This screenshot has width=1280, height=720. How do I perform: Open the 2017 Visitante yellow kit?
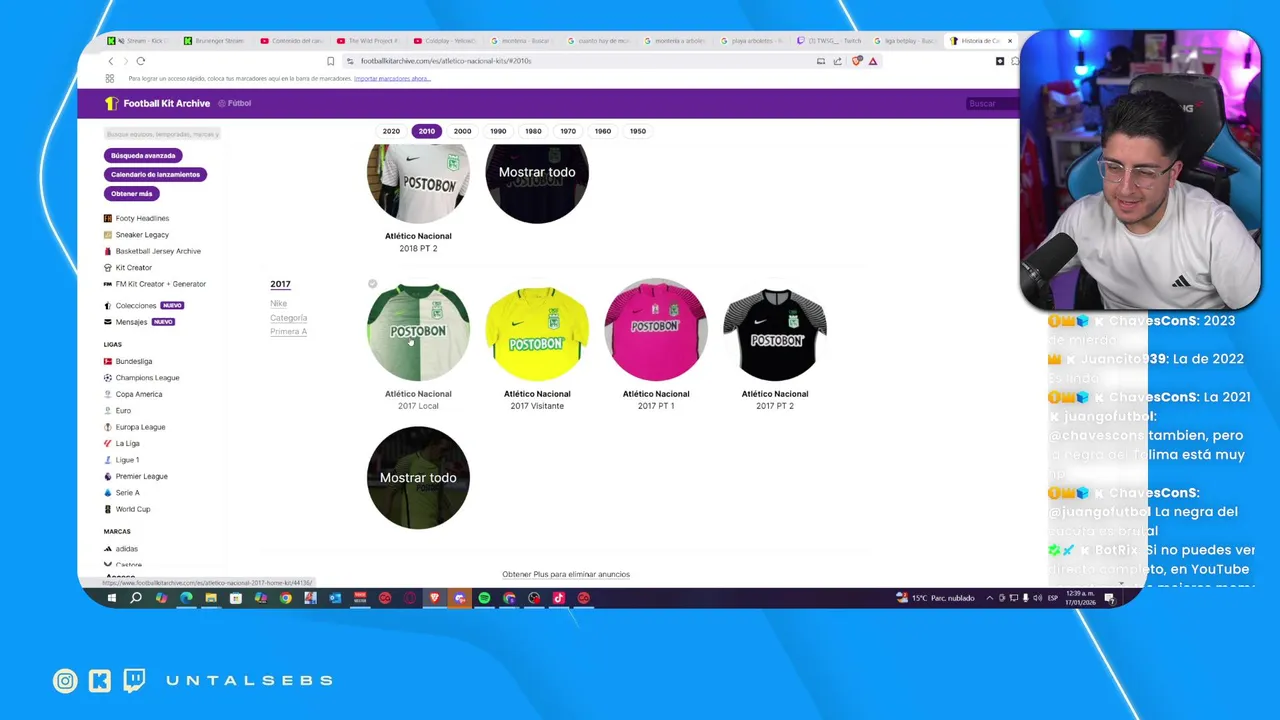pyautogui.click(x=537, y=331)
